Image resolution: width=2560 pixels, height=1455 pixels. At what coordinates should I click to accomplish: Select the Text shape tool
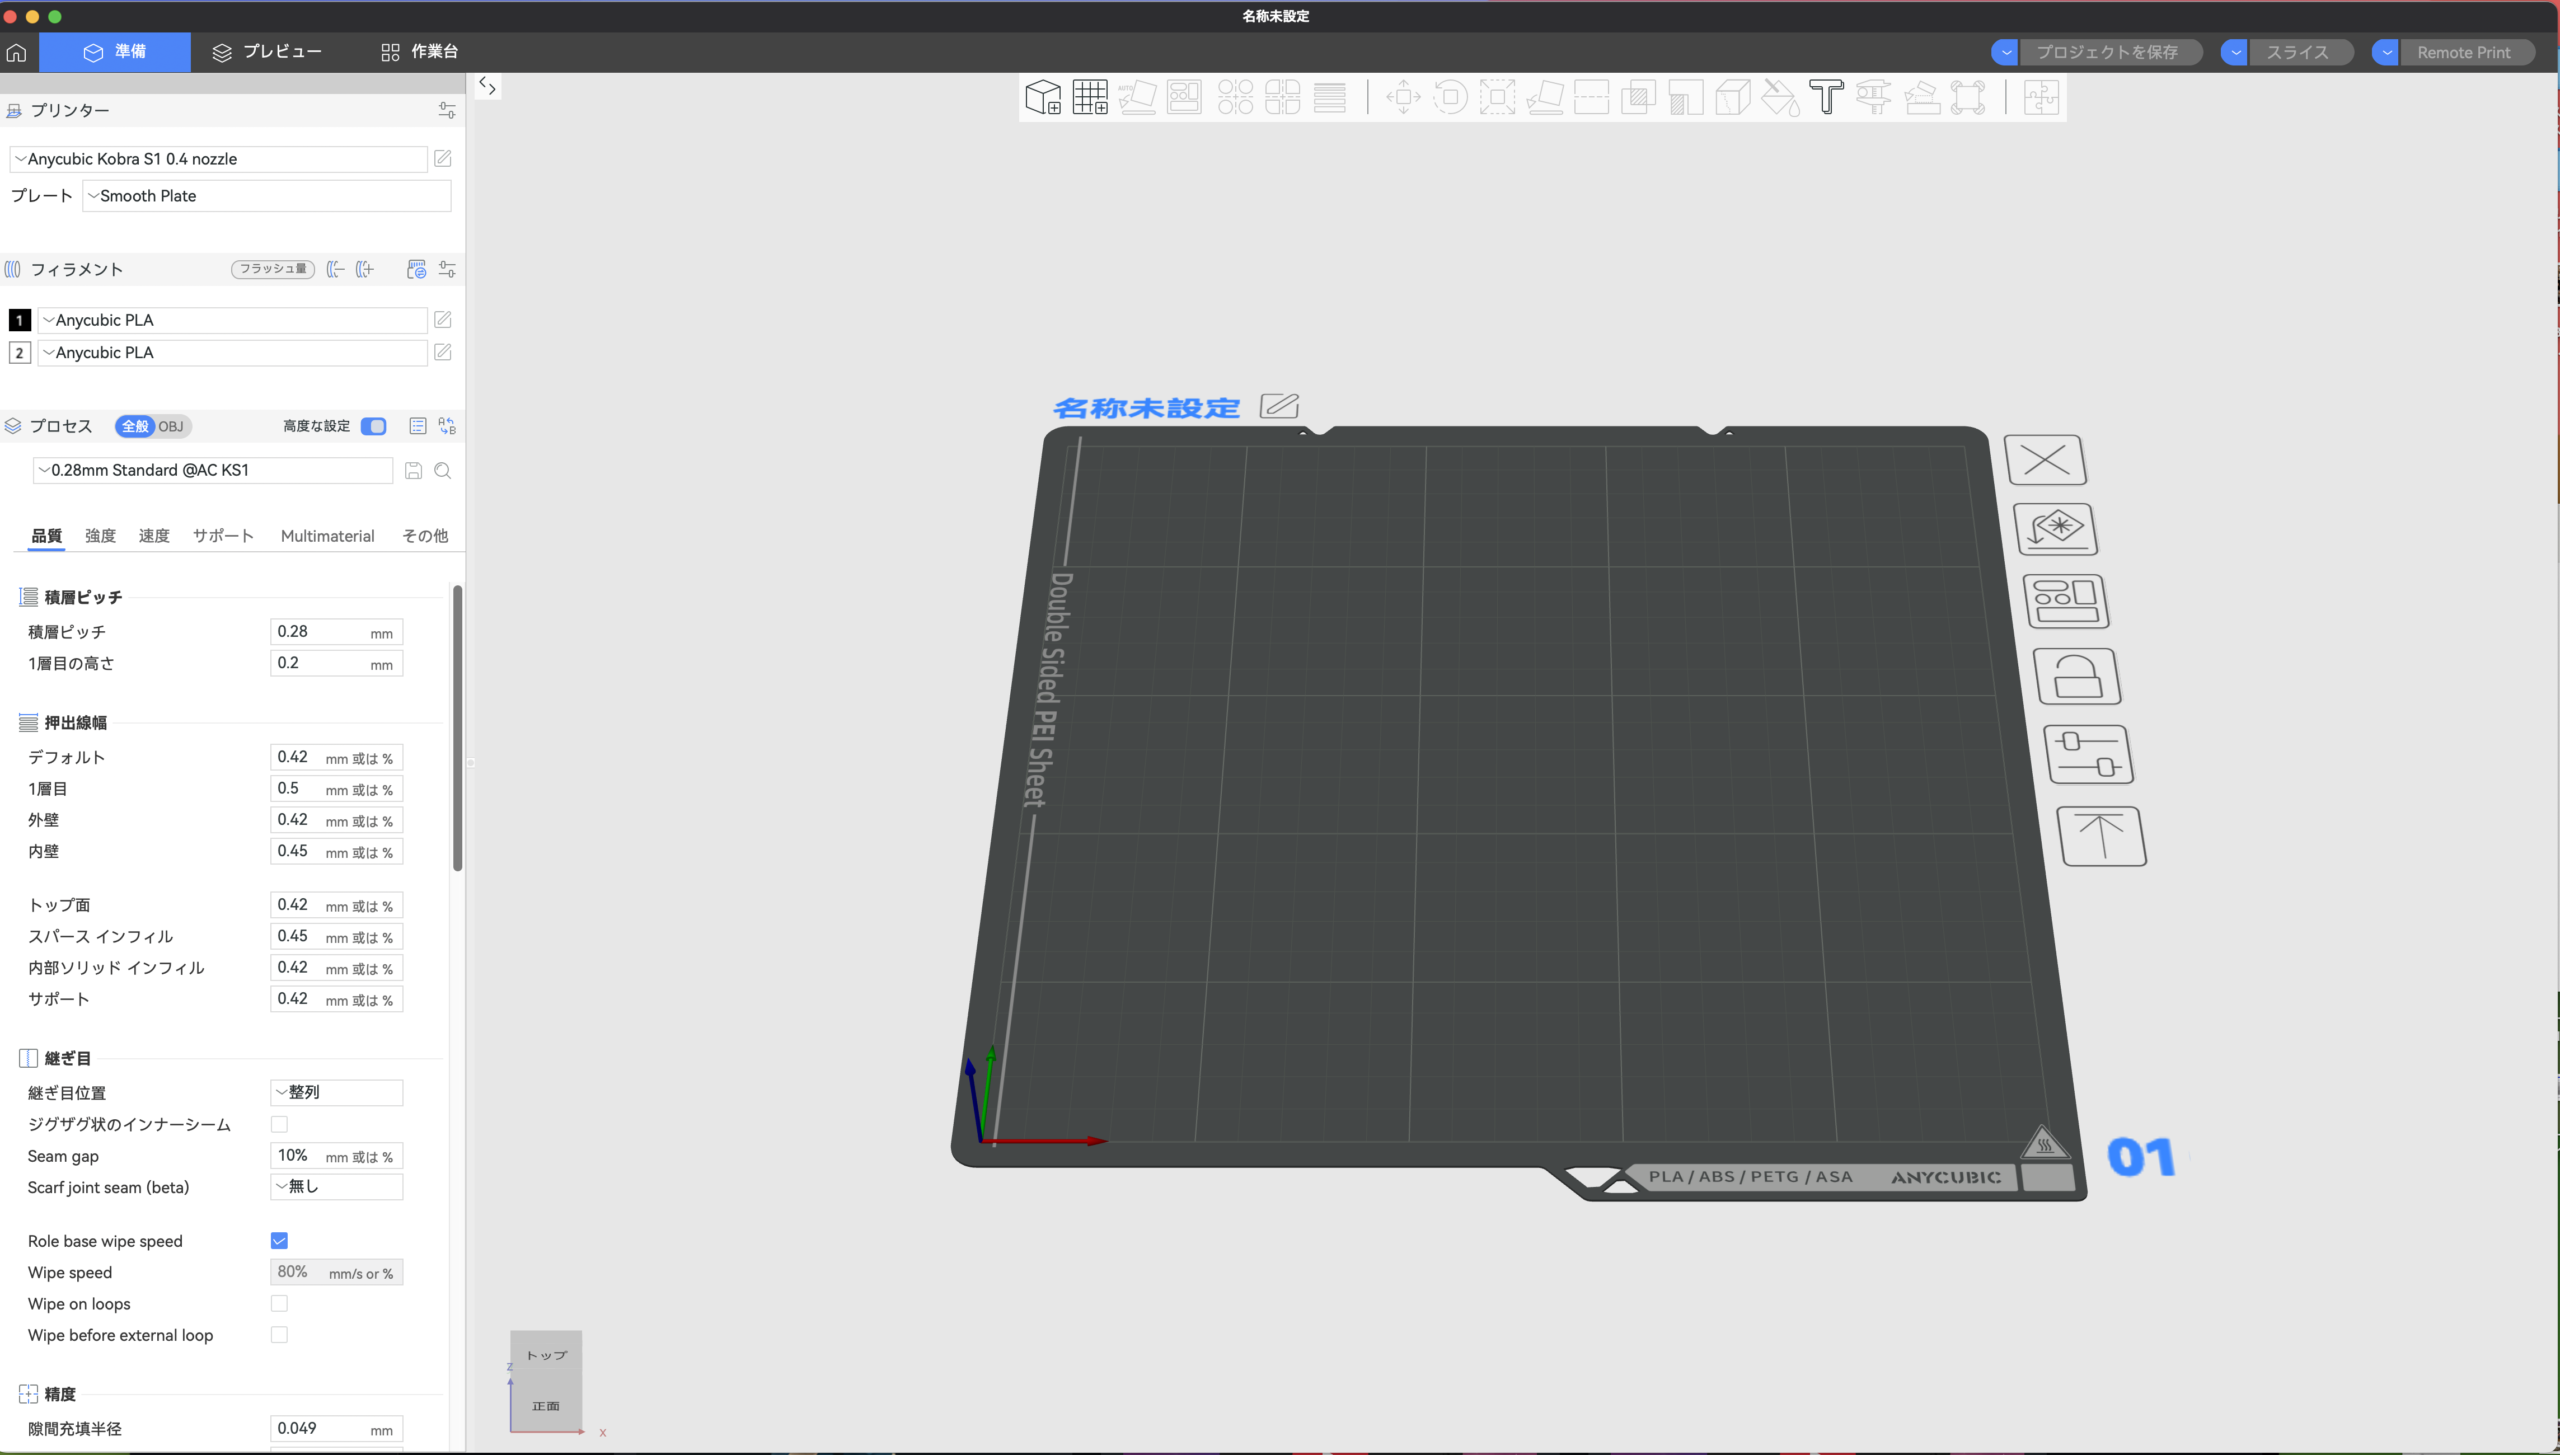1826,97
